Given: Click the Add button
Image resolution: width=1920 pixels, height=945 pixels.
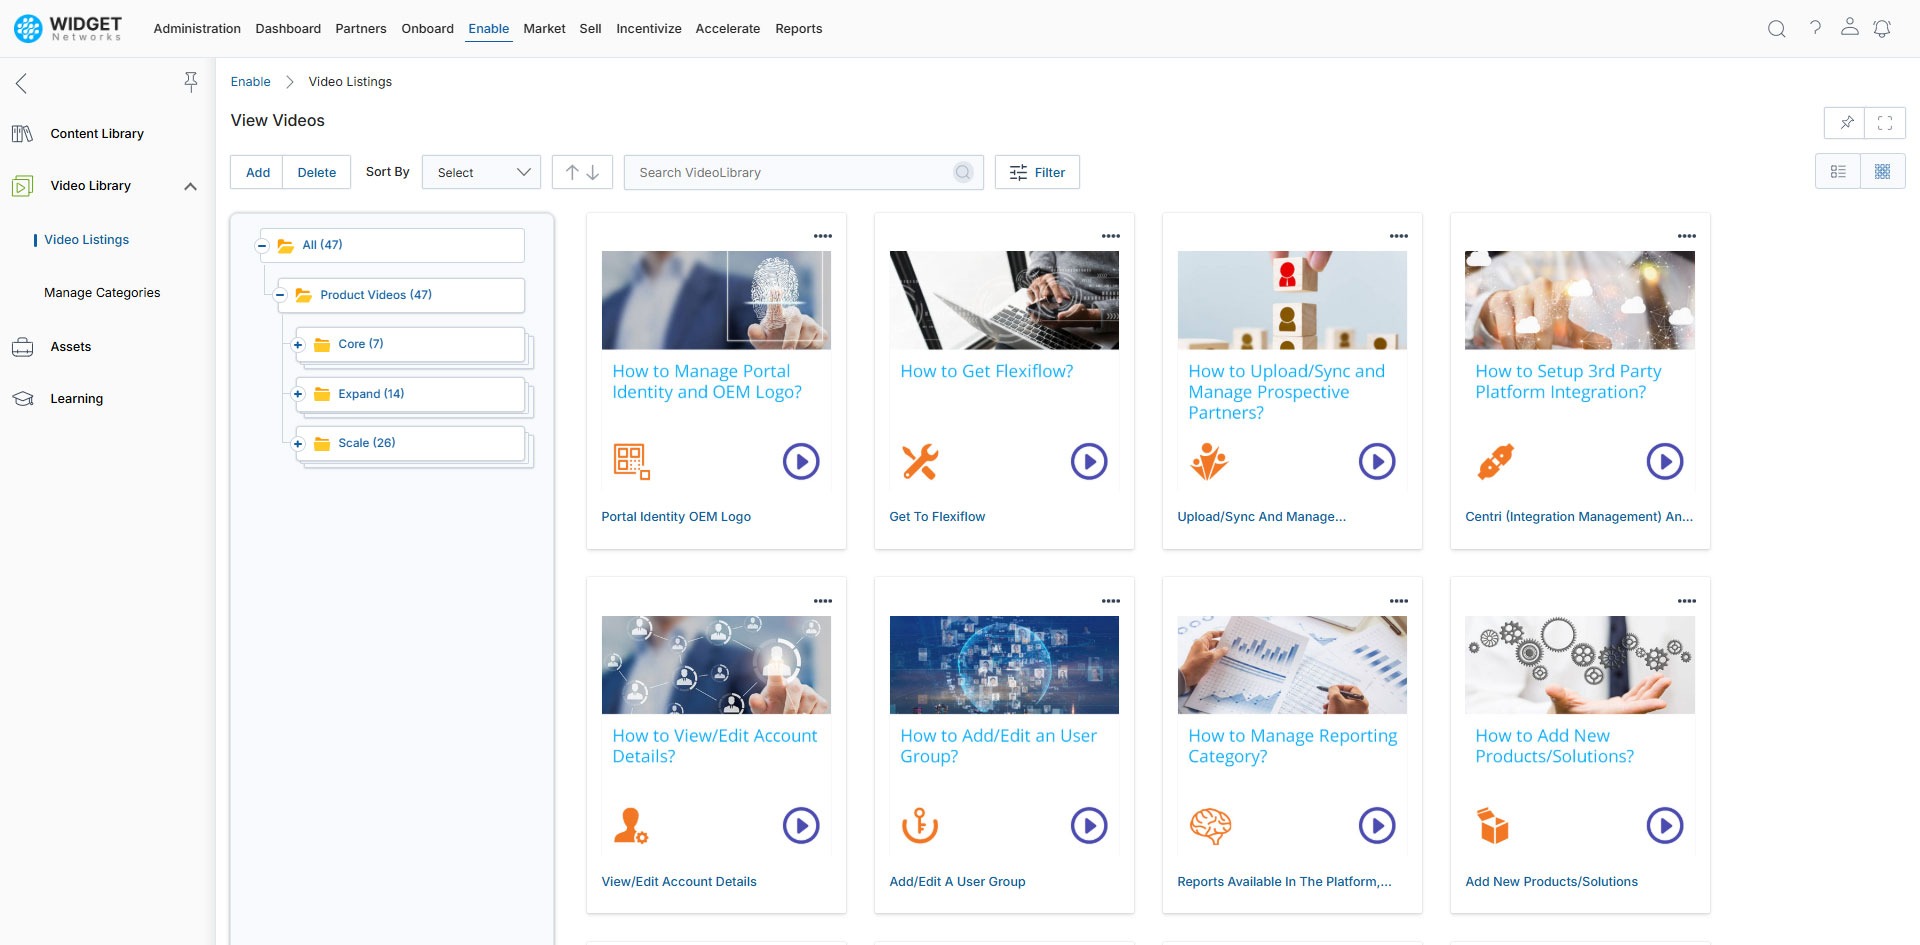Looking at the screenshot, I should point(257,172).
